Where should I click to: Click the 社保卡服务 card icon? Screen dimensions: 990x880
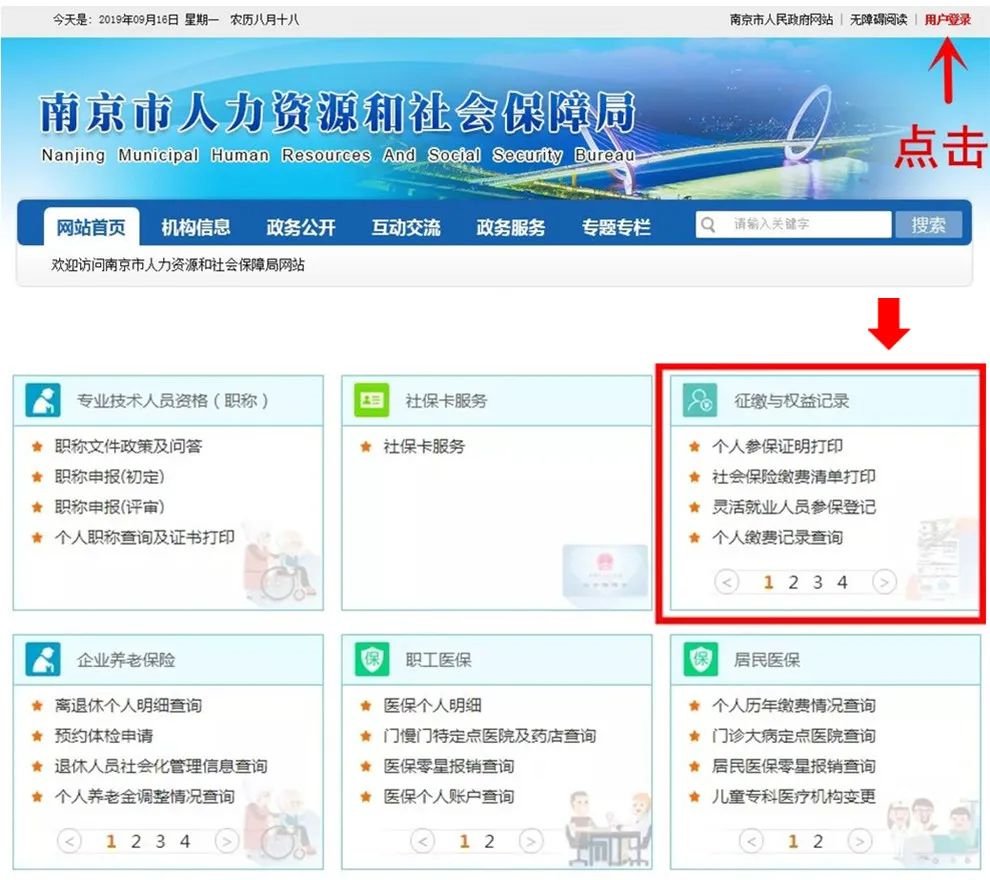[x=371, y=400]
